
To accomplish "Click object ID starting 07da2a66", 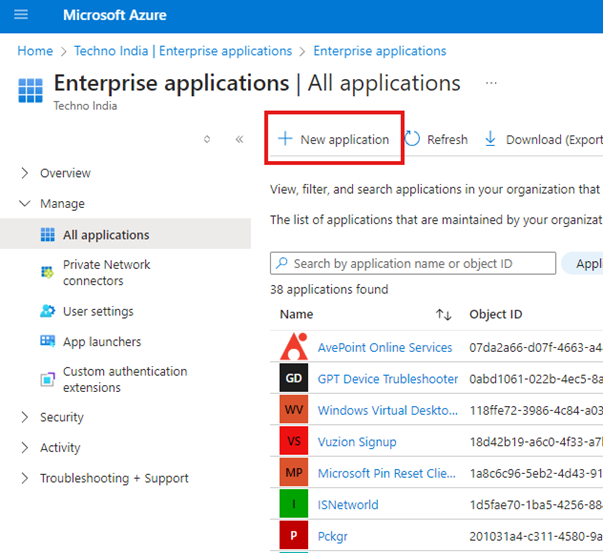I will coord(536,348).
